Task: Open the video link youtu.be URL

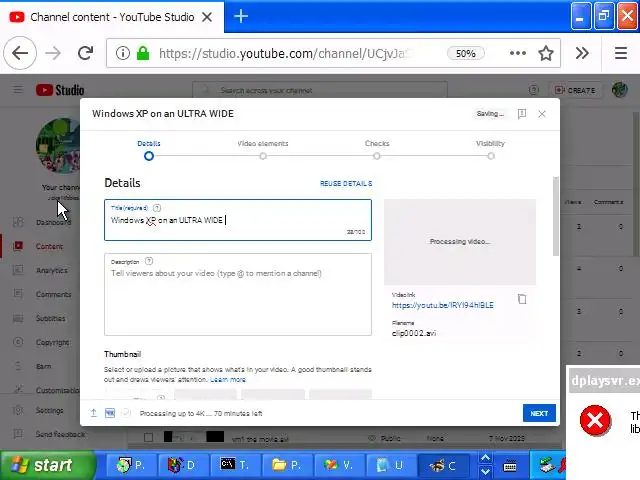Action: click(x=442, y=305)
